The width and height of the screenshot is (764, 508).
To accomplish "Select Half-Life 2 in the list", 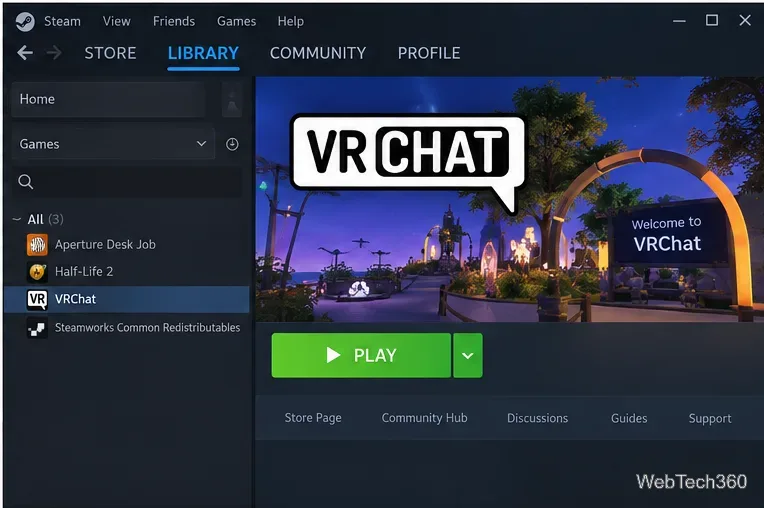I will click(127, 272).
